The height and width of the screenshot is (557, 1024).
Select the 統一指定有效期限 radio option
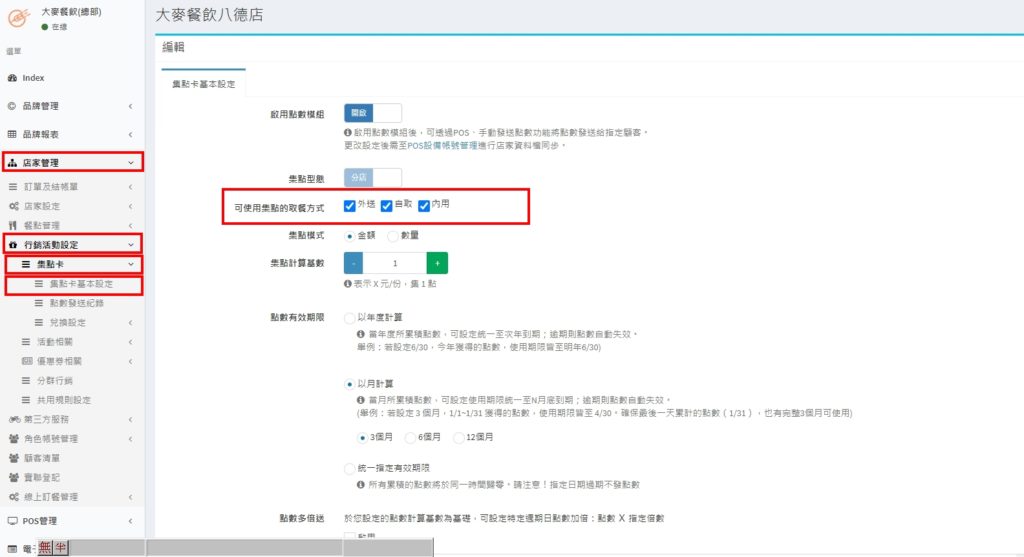(x=349, y=468)
